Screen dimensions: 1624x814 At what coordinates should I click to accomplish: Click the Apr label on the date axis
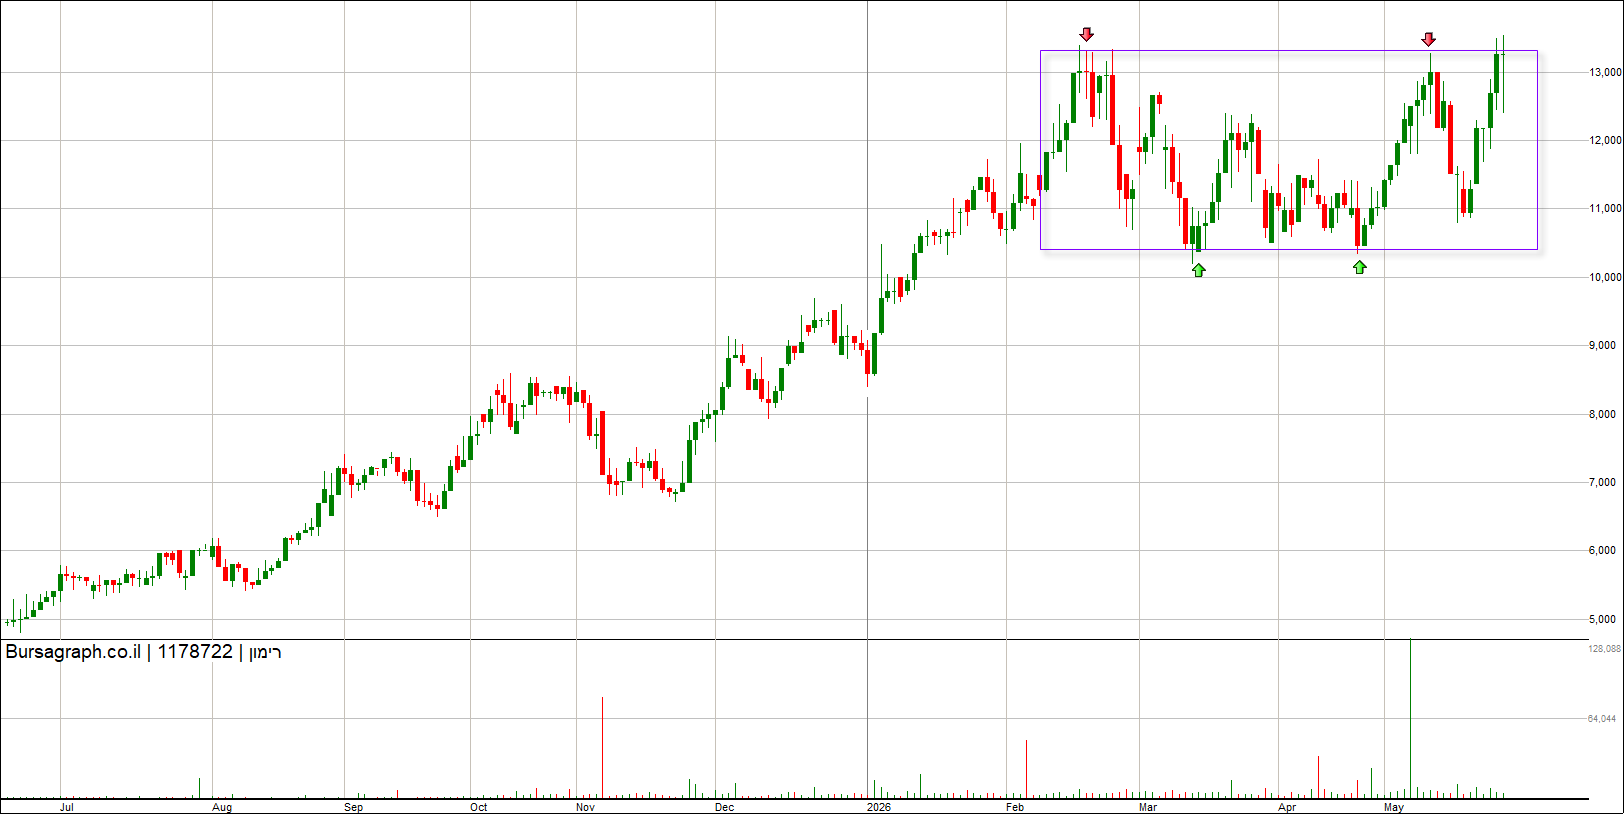tap(1287, 807)
